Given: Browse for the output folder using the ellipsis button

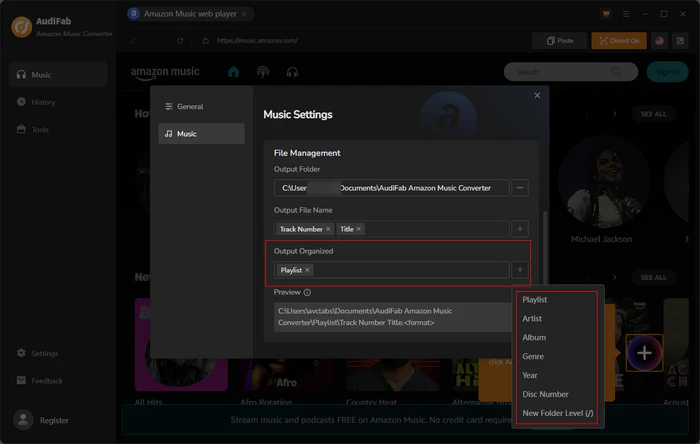Looking at the screenshot, I should coord(520,188).
